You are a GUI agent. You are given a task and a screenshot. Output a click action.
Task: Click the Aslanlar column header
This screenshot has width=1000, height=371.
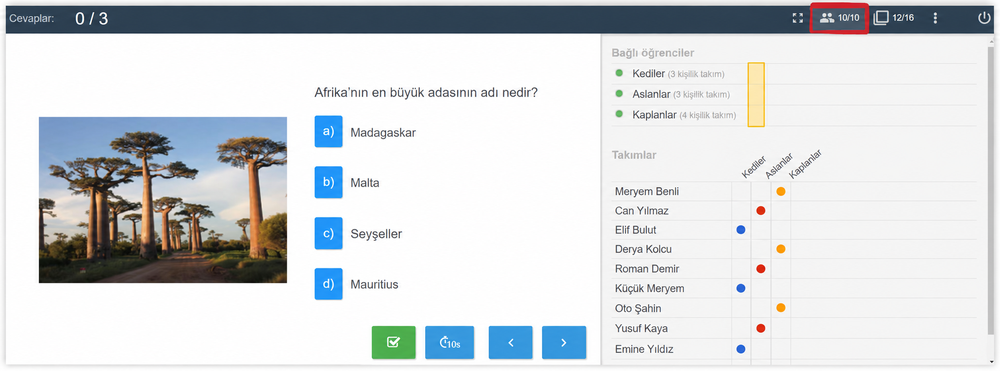click(x=778, y=166)
